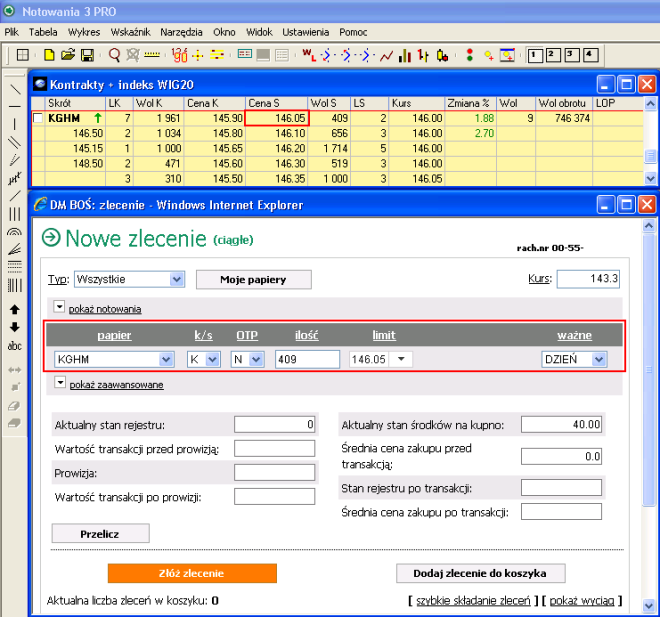Select the vertical line drawing tool

[15, 124]
